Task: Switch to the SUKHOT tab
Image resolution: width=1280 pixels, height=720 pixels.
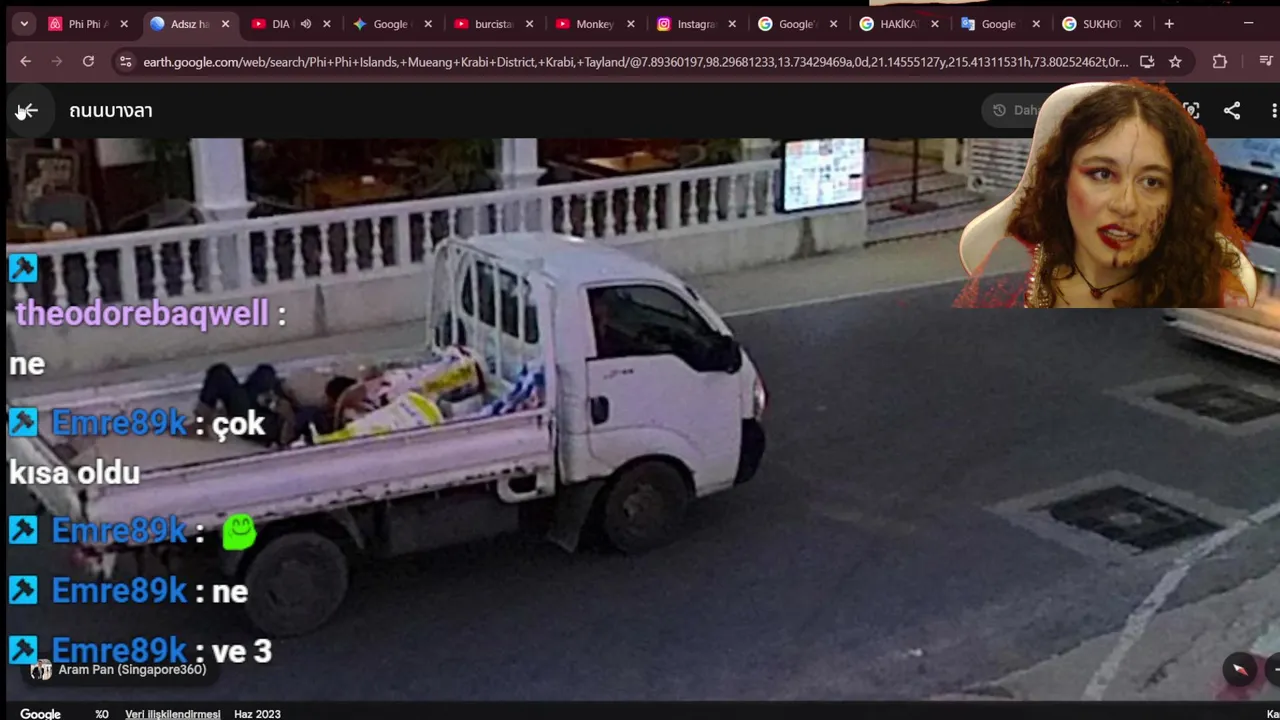Action: (x=1100, y=24)
